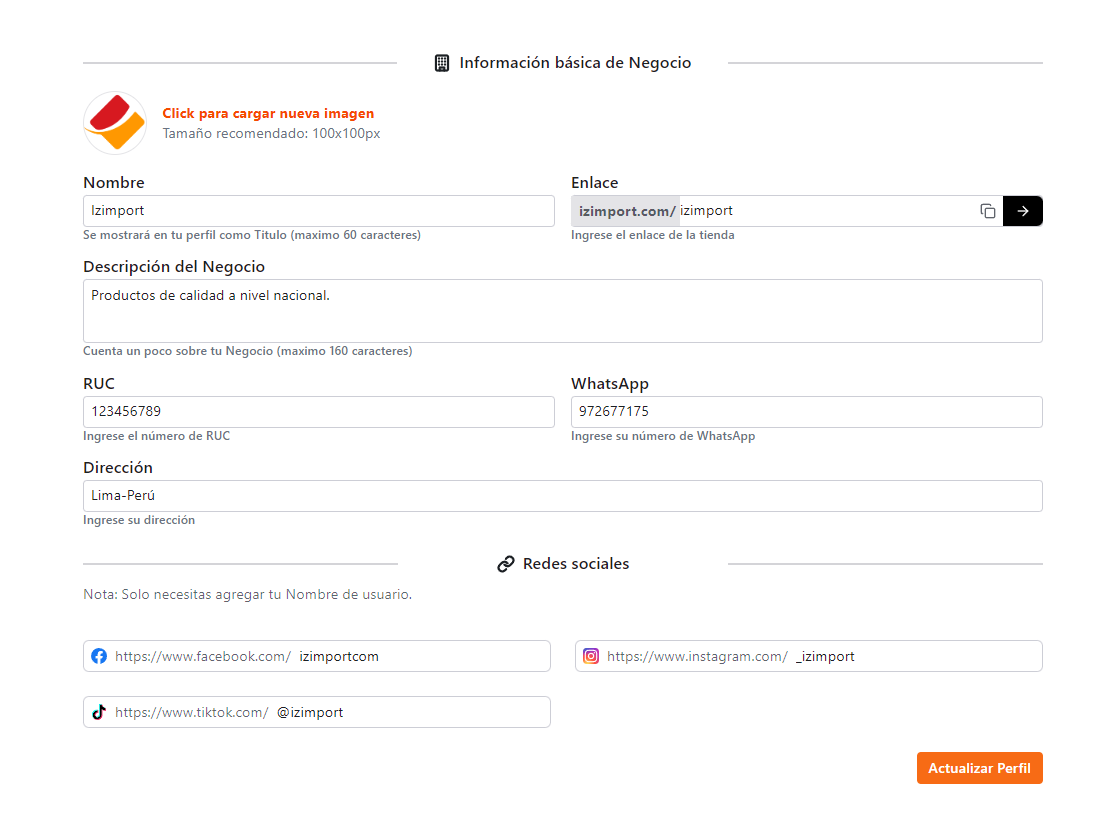Image resolution: width=1116 pixels, height=826 pixels.
Task: Click the Descripción del Negocio text area
Action: (x=562, y=311)
